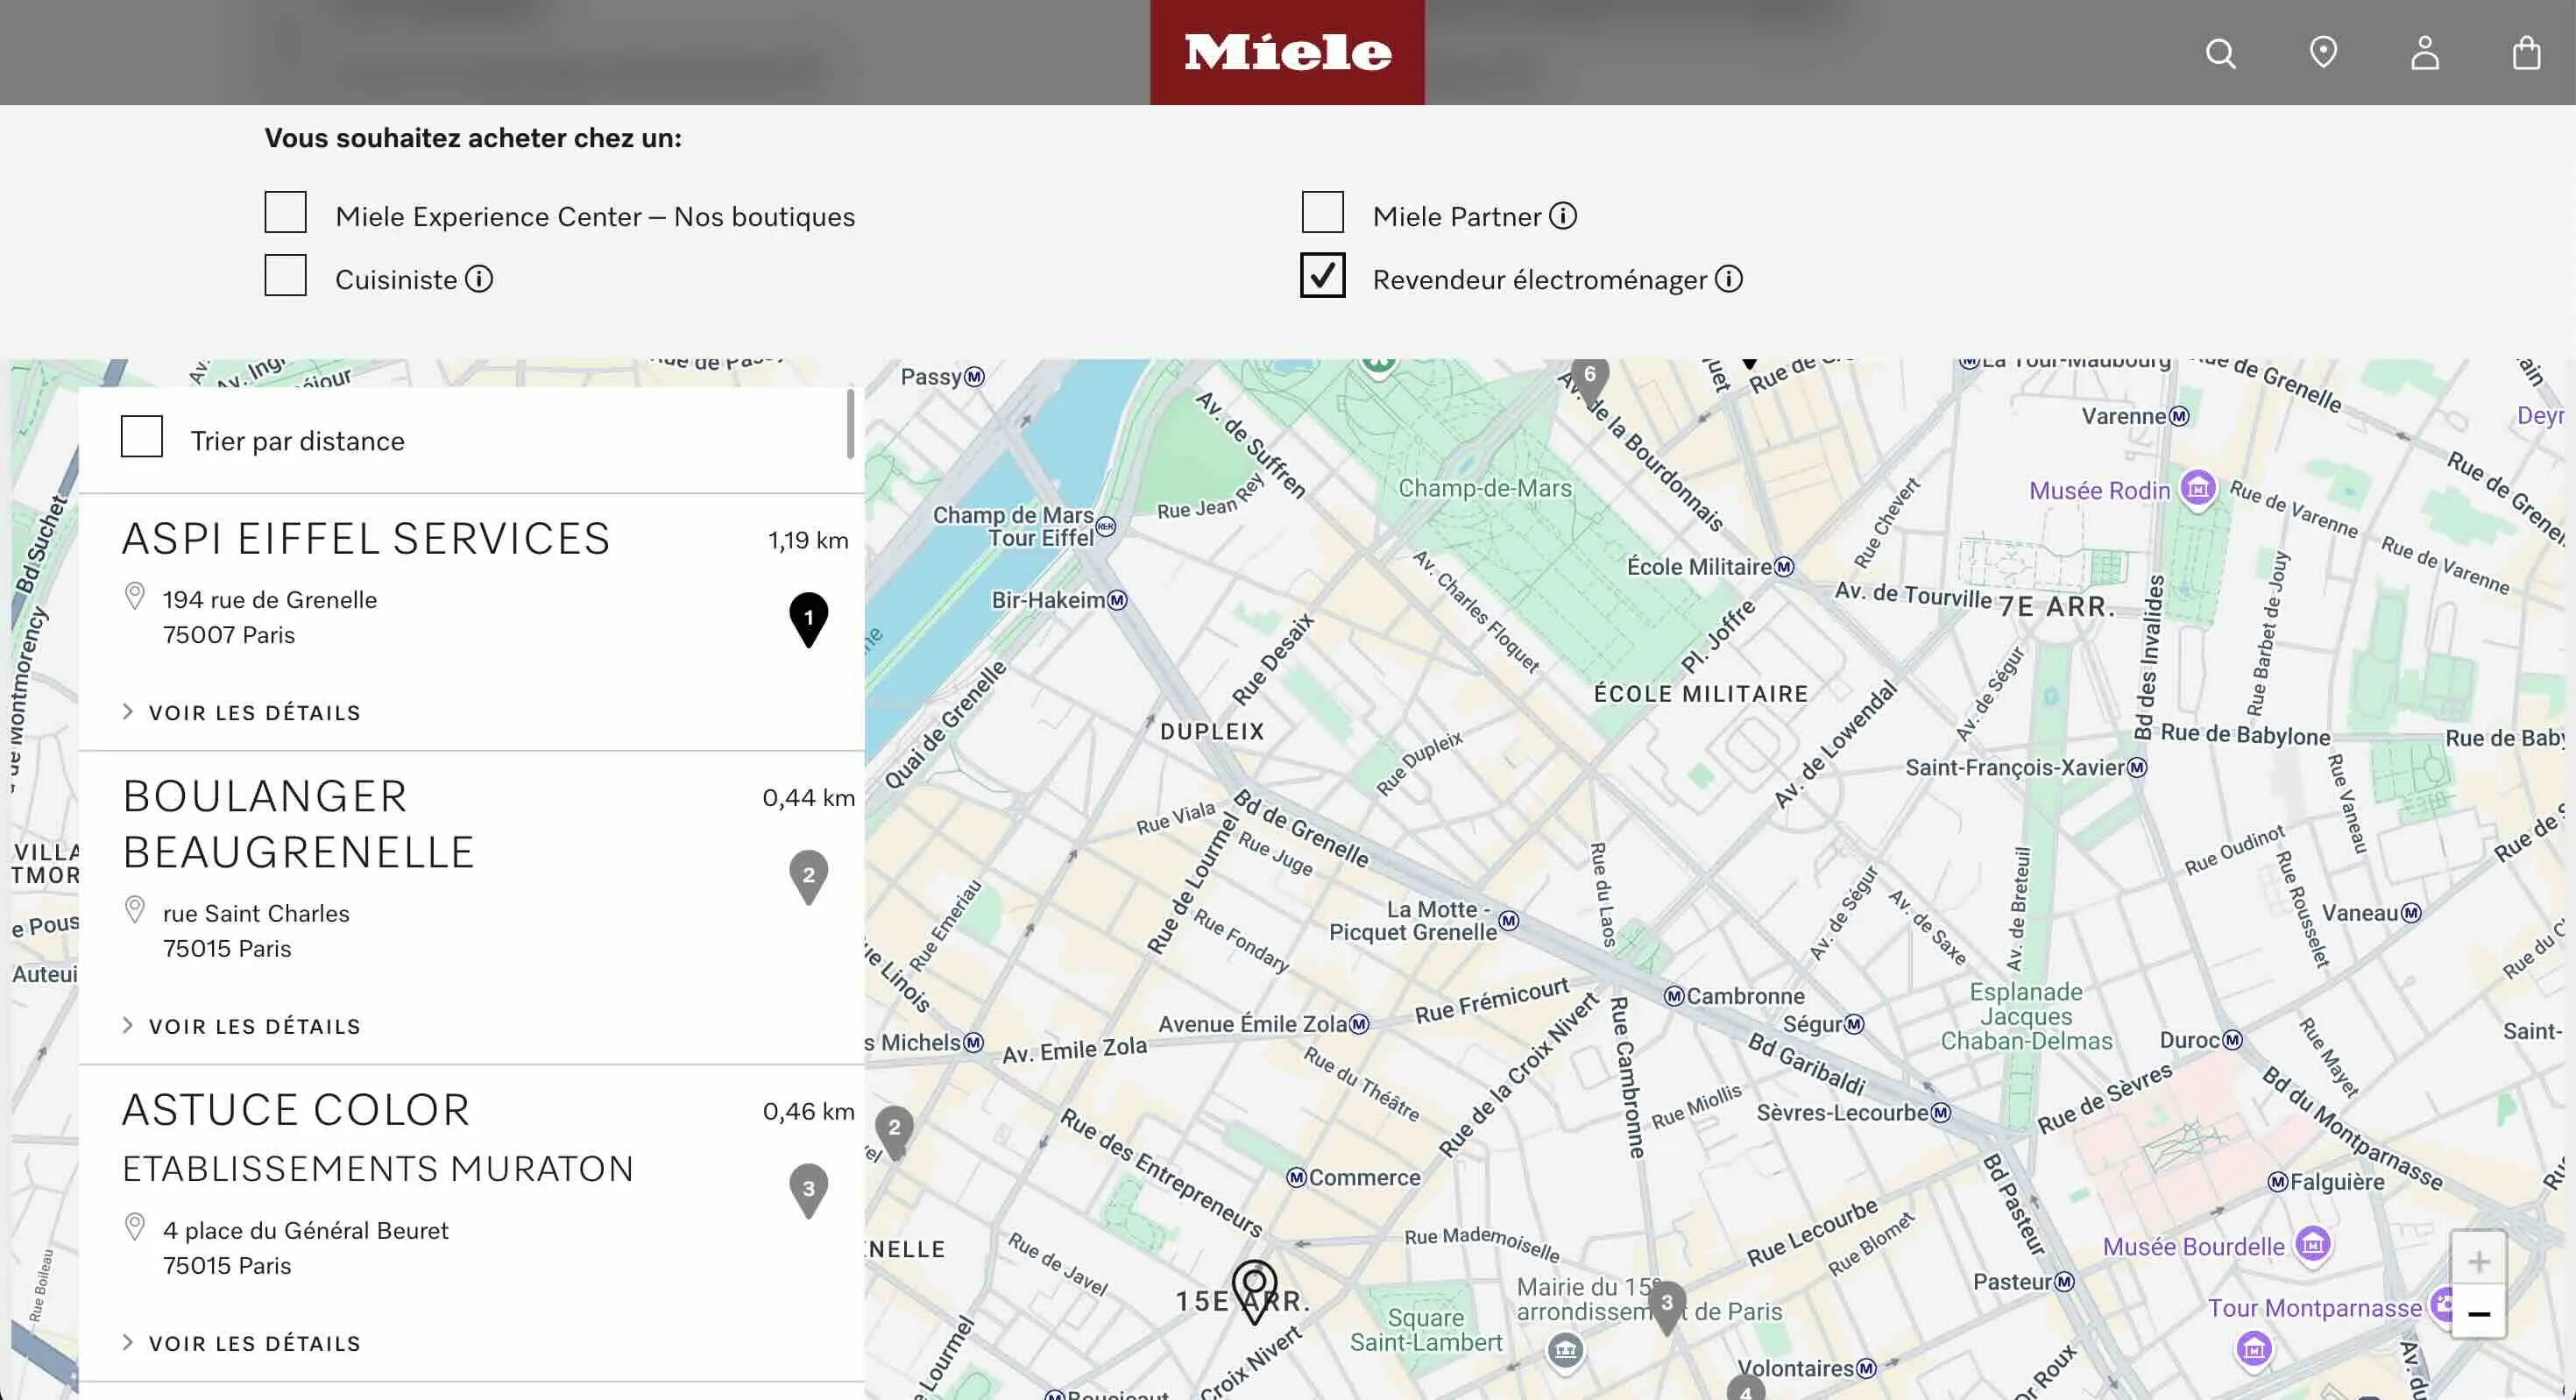The width and height of the screenshot is (2576, 1400).
Task: Click map pin 6 near Av. de la Bourdonnais
Action: point(1589,380)
